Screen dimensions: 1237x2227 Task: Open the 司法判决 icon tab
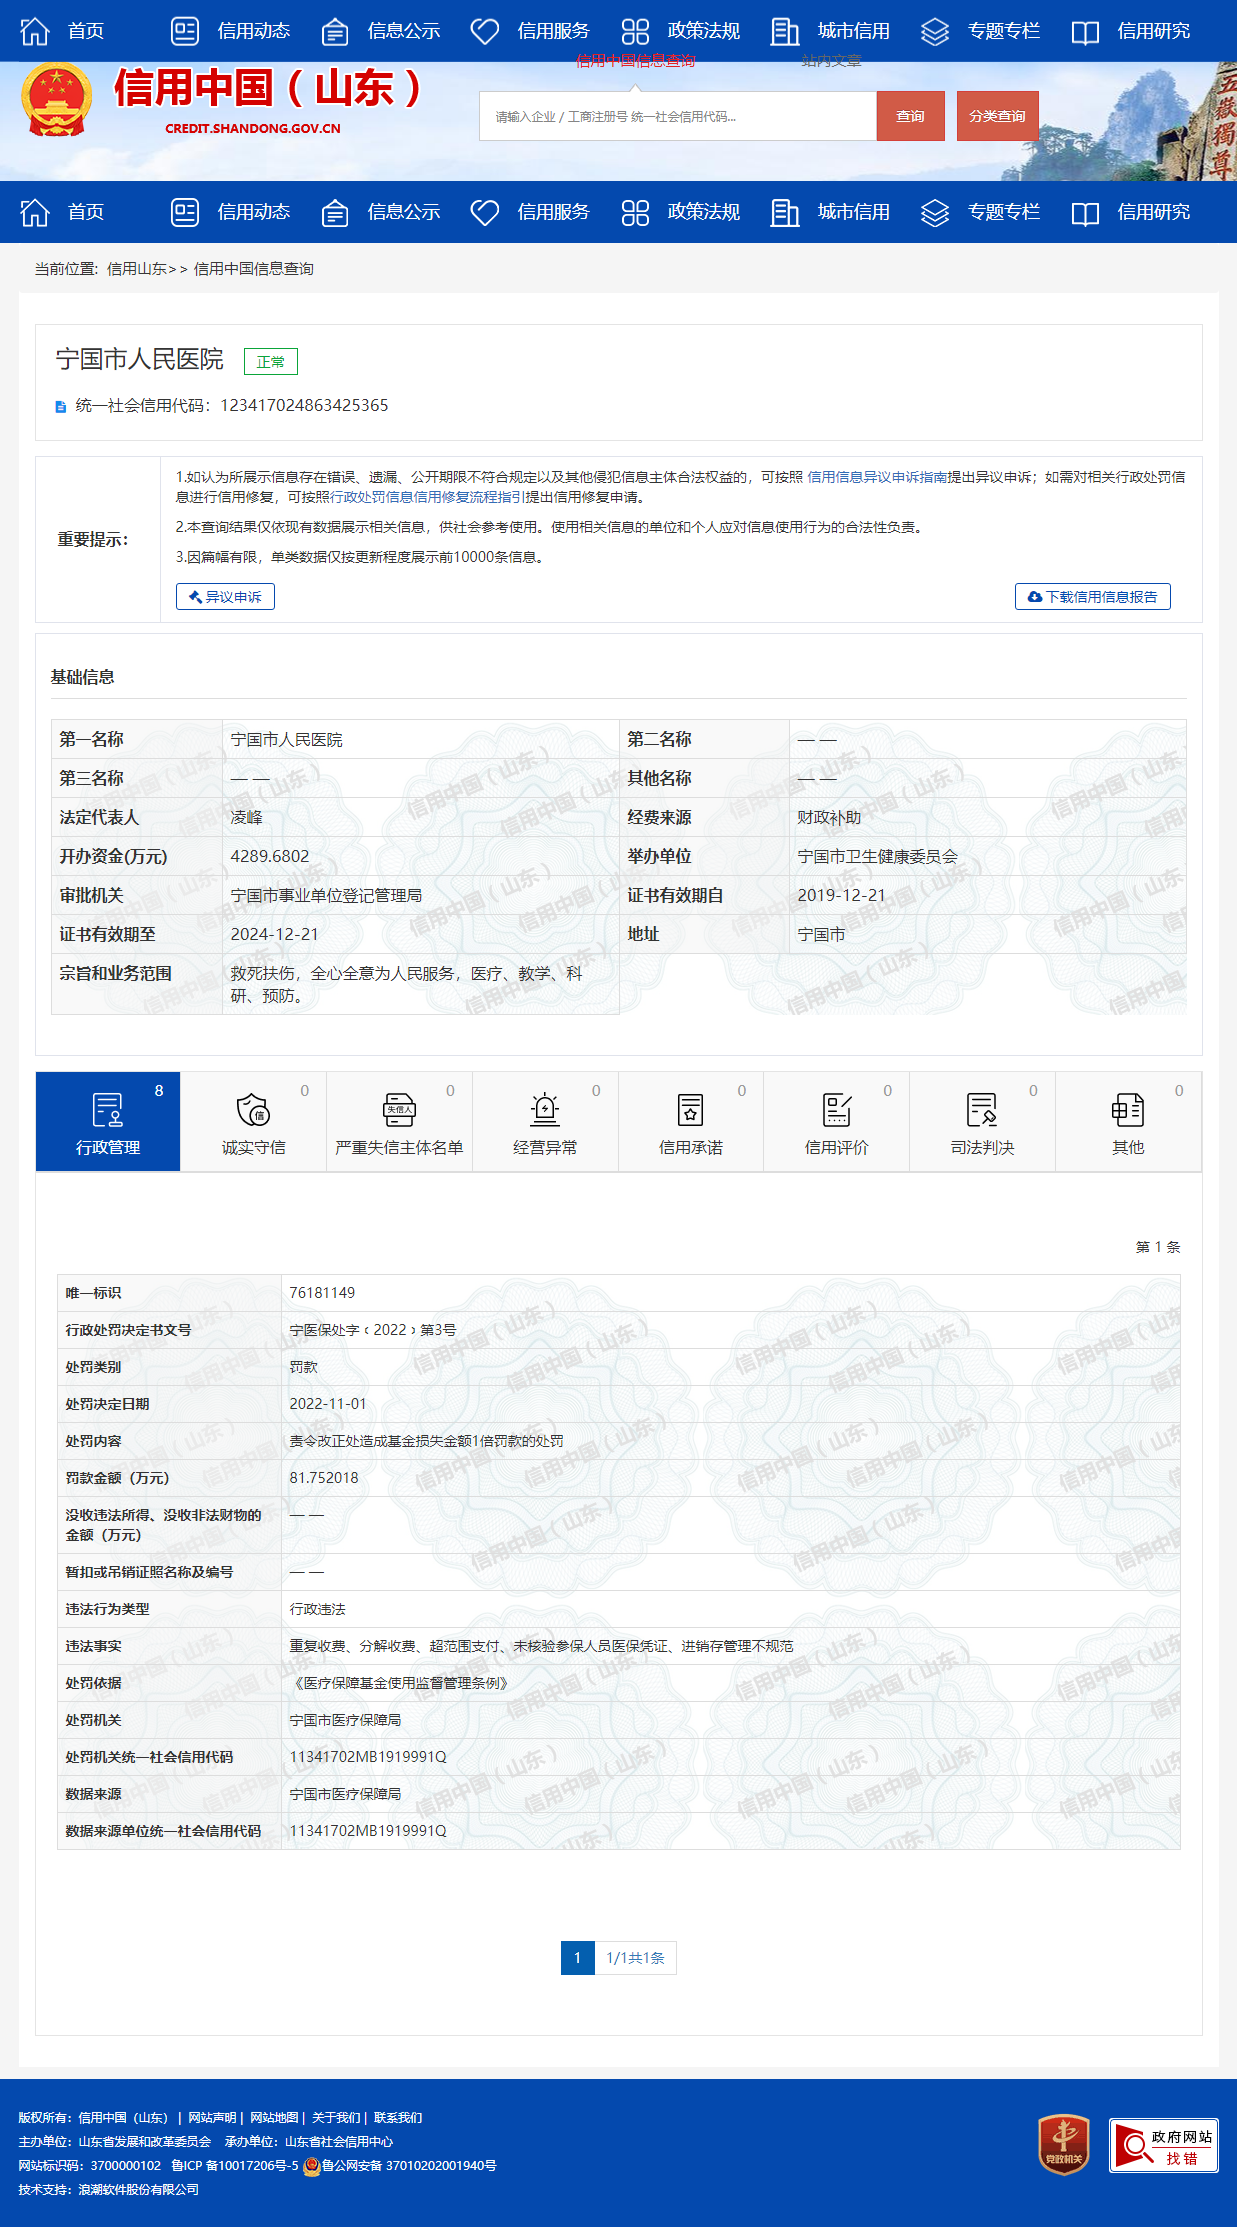[982, 1122]
